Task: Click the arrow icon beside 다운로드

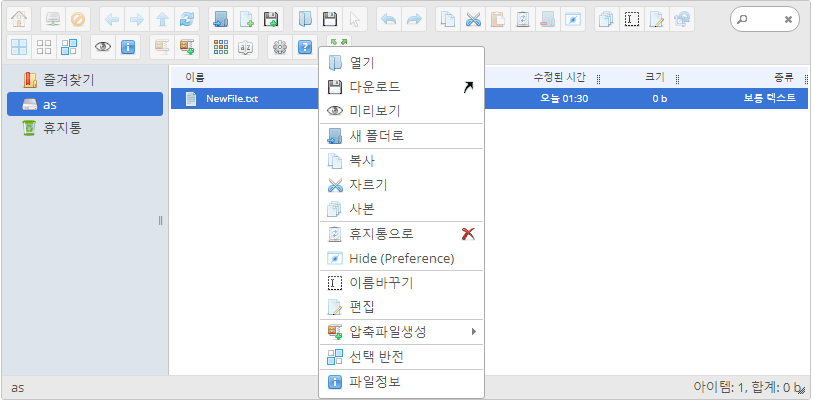Action: pos(468,87)
